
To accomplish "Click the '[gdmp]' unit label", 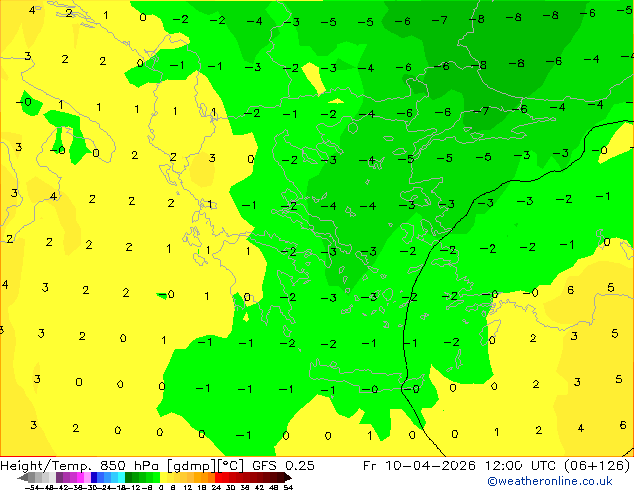I will pyautogui.click(x=191, y=466).
